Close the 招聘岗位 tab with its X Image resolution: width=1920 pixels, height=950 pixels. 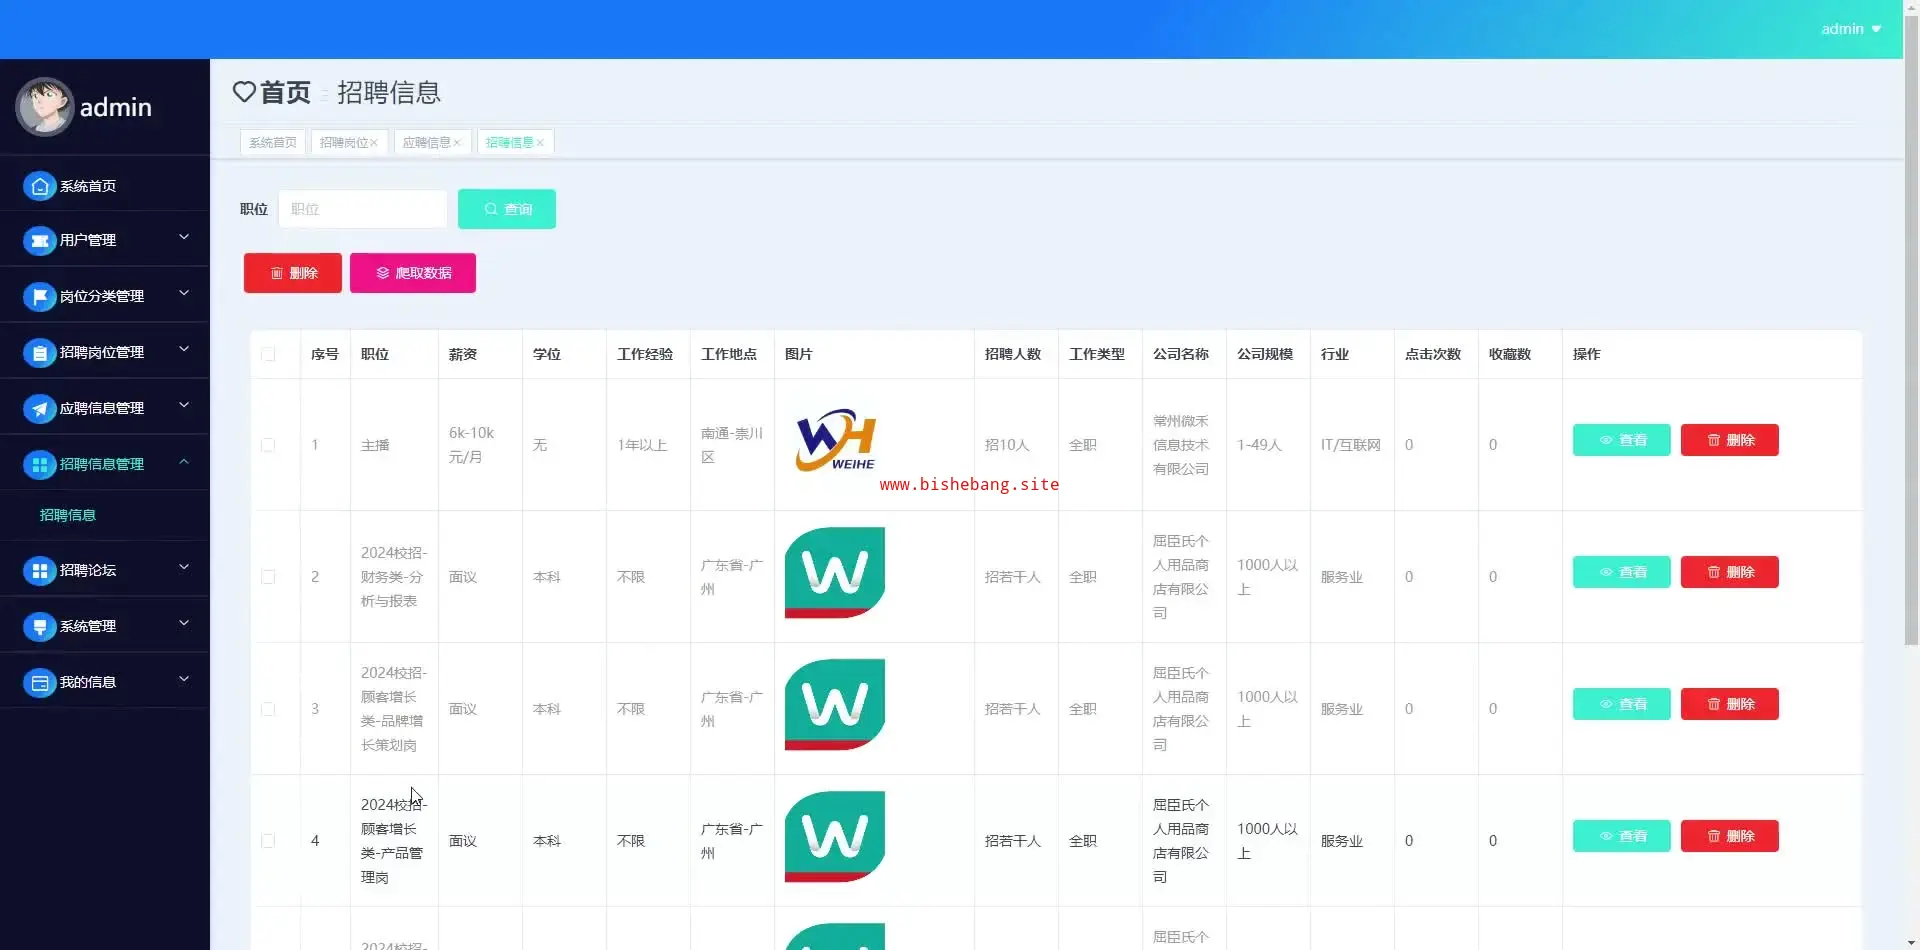coord(374,143)
